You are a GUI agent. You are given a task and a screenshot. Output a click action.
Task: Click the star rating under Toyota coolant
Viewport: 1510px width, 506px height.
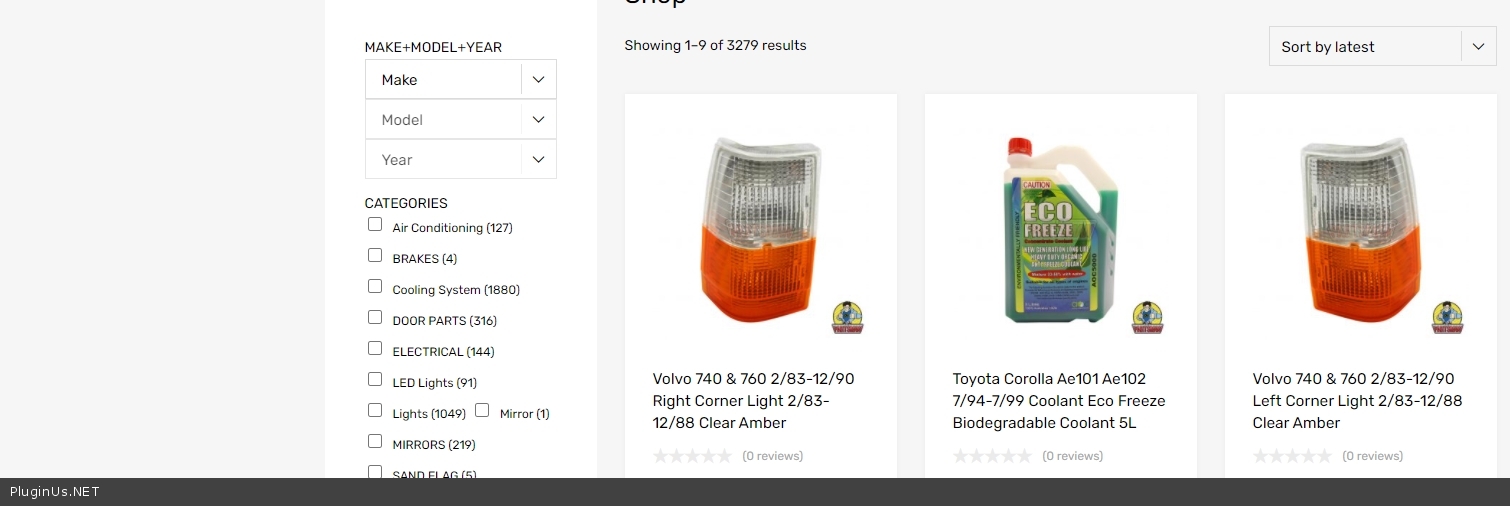992,456
